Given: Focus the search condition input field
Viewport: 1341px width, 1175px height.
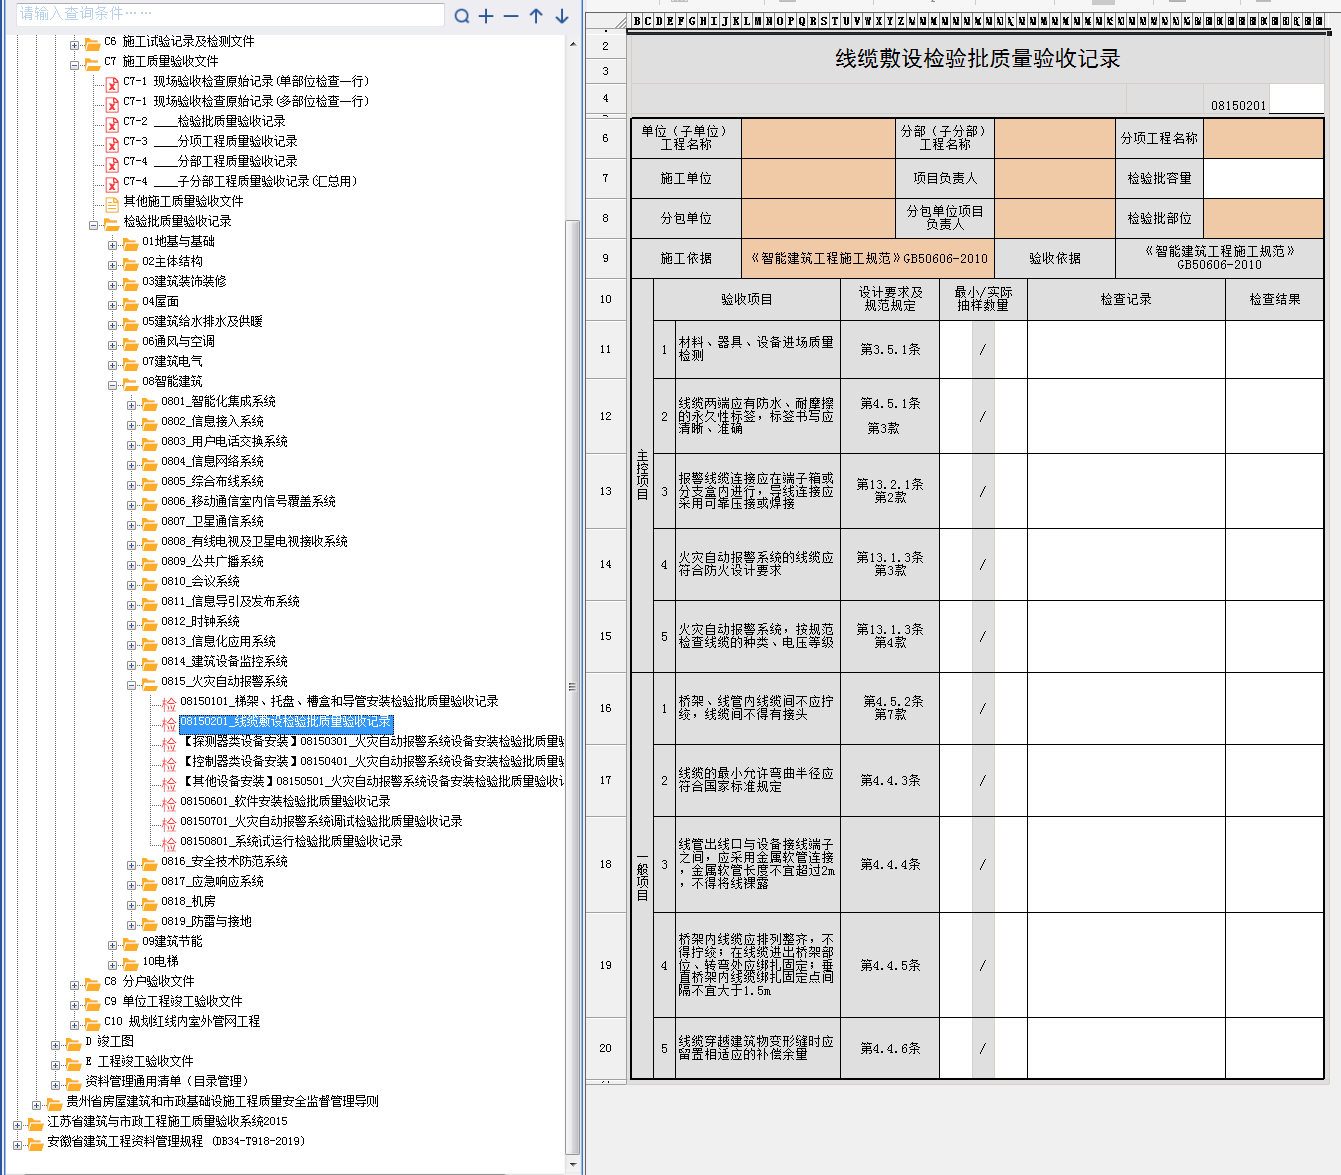Looking at the screenshot, I should click(x=229, y=14).
